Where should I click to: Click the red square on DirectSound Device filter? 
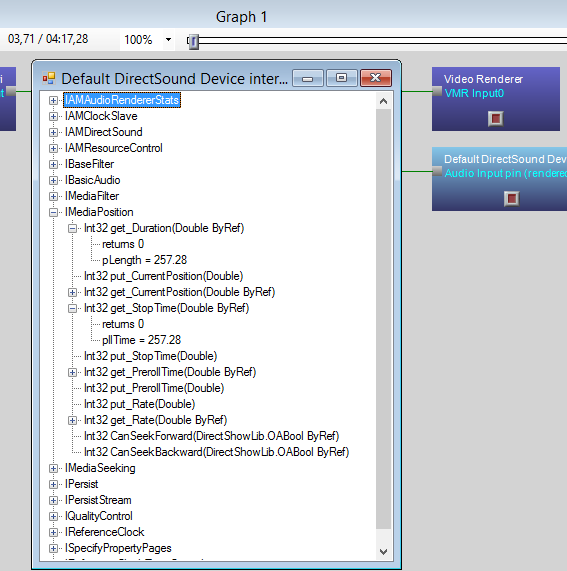pos(512,198)
